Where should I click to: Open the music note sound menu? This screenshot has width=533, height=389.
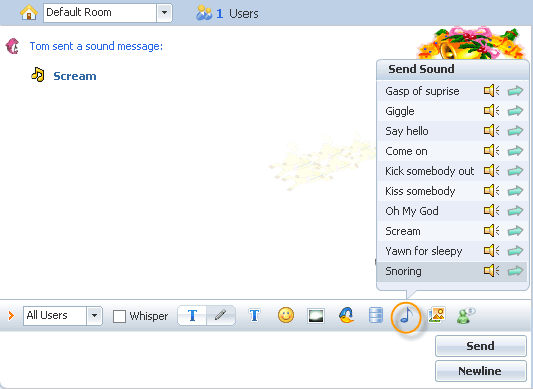[407, 316]
